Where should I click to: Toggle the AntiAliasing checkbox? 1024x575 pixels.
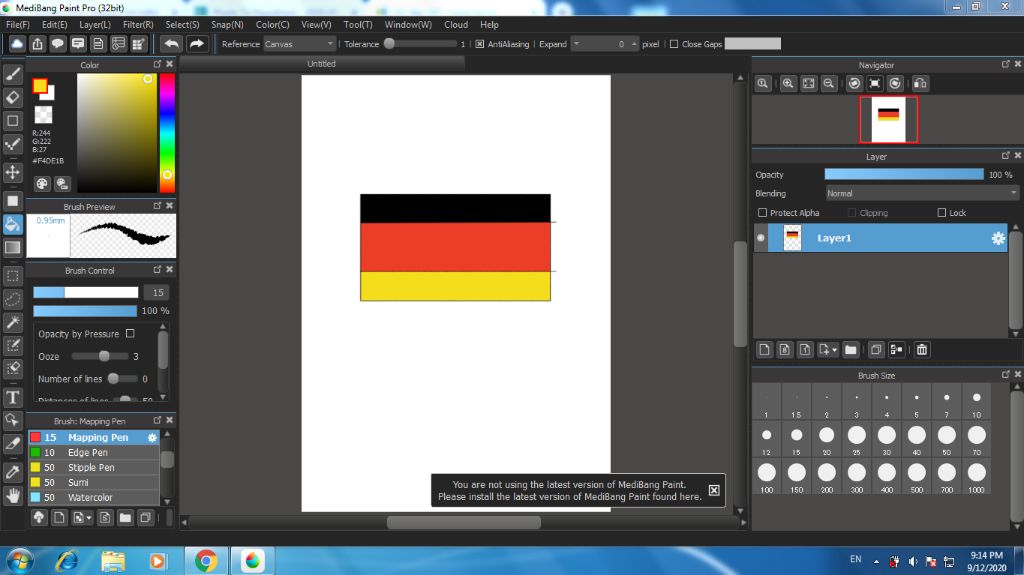479,44
